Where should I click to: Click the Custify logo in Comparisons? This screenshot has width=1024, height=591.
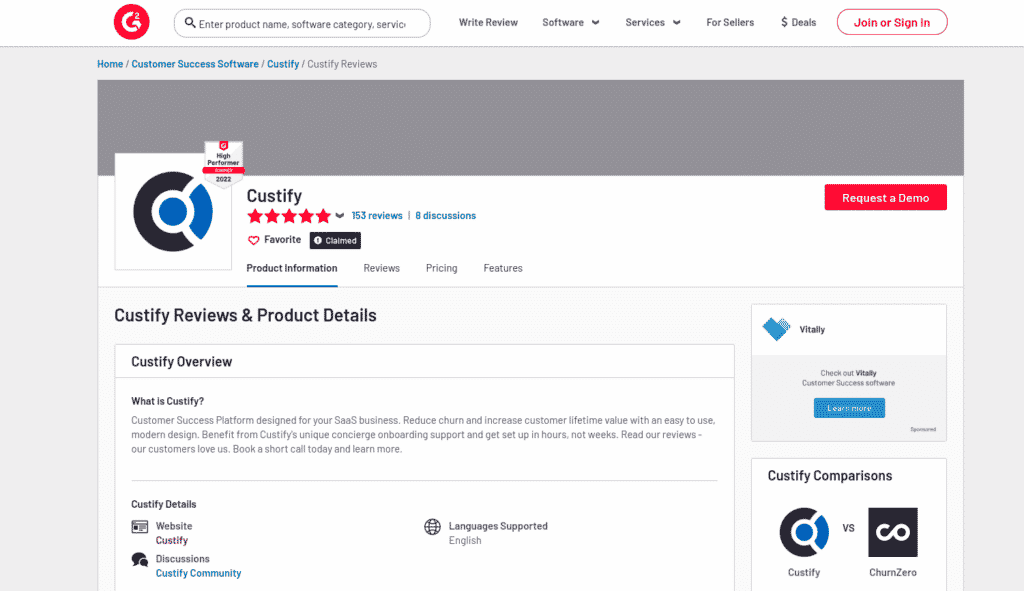804,532
